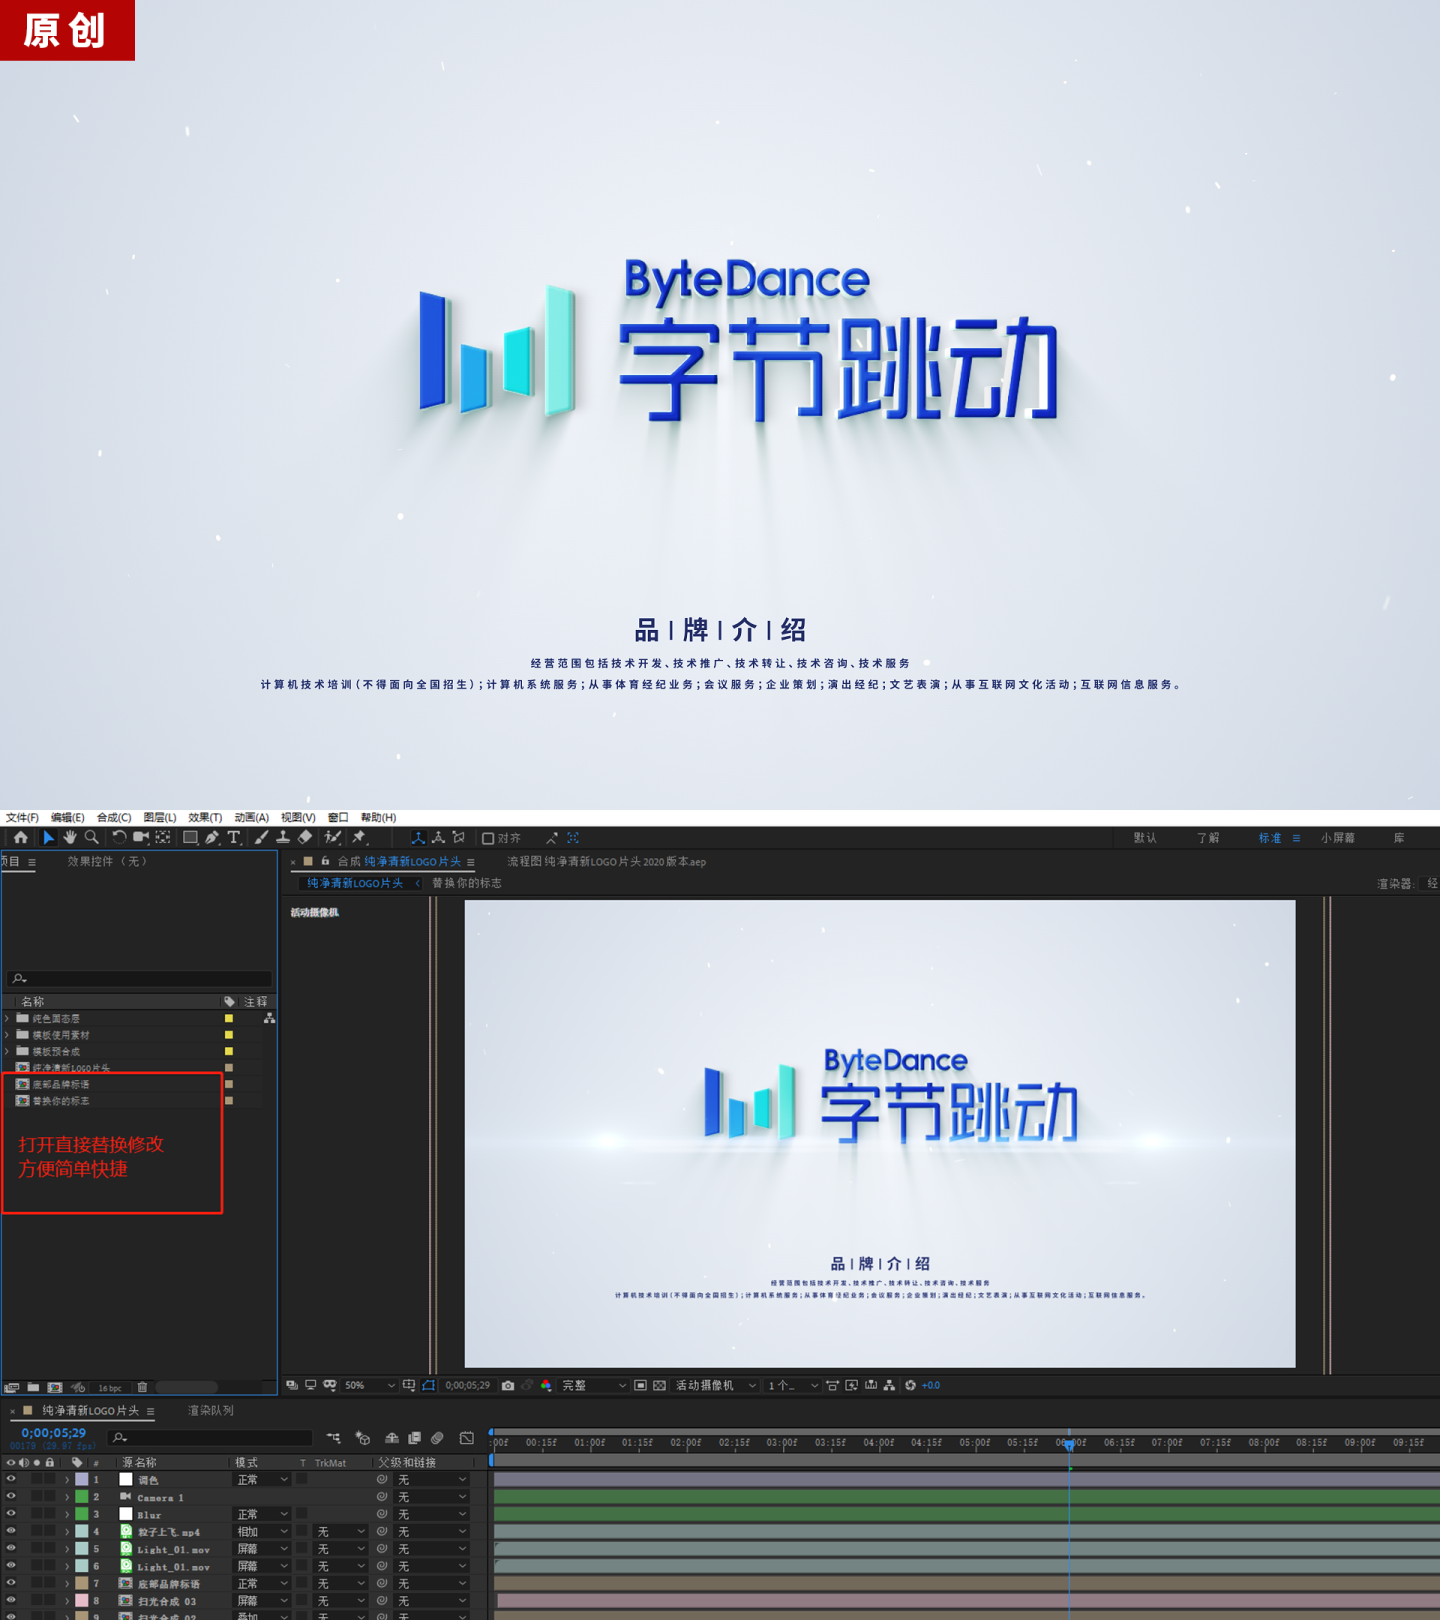1440x1620 pixels.
Task: Toggle lock for 调色 layer
Action: coord(50,1479)
